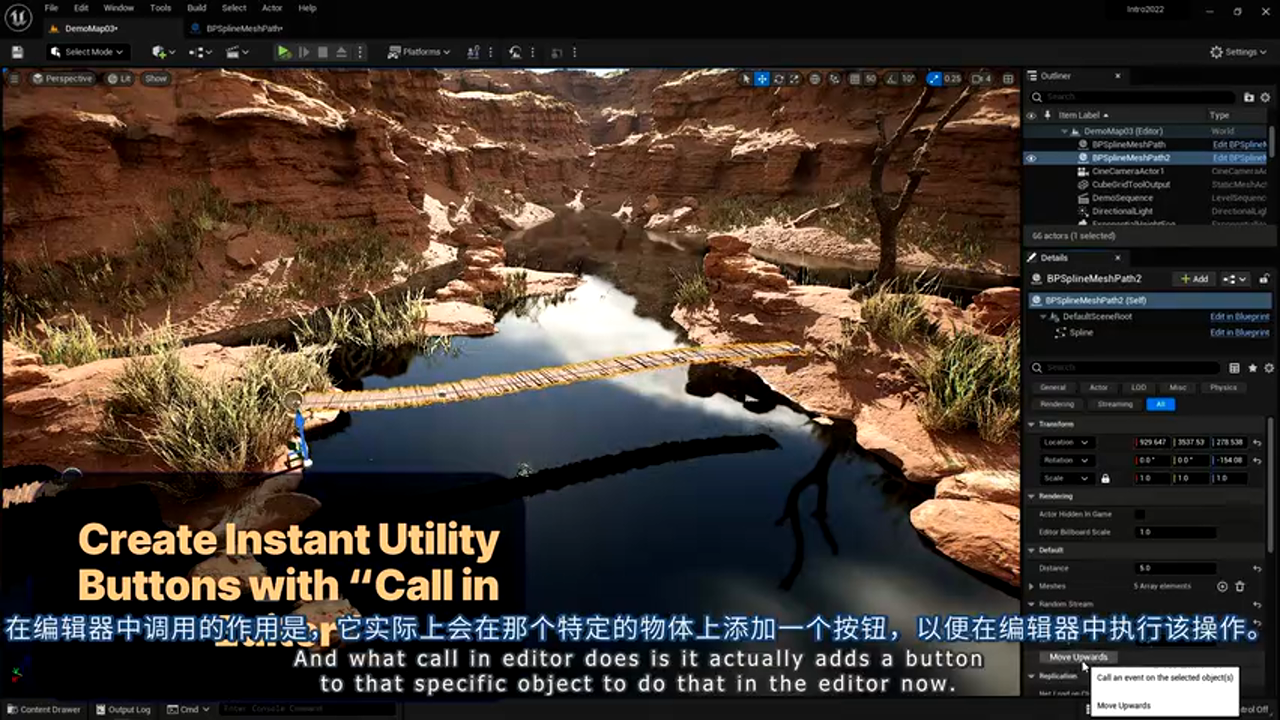Click the Distance value field
The height and width of the screenshot is (720, 1280).
[x=1175, y=568]
